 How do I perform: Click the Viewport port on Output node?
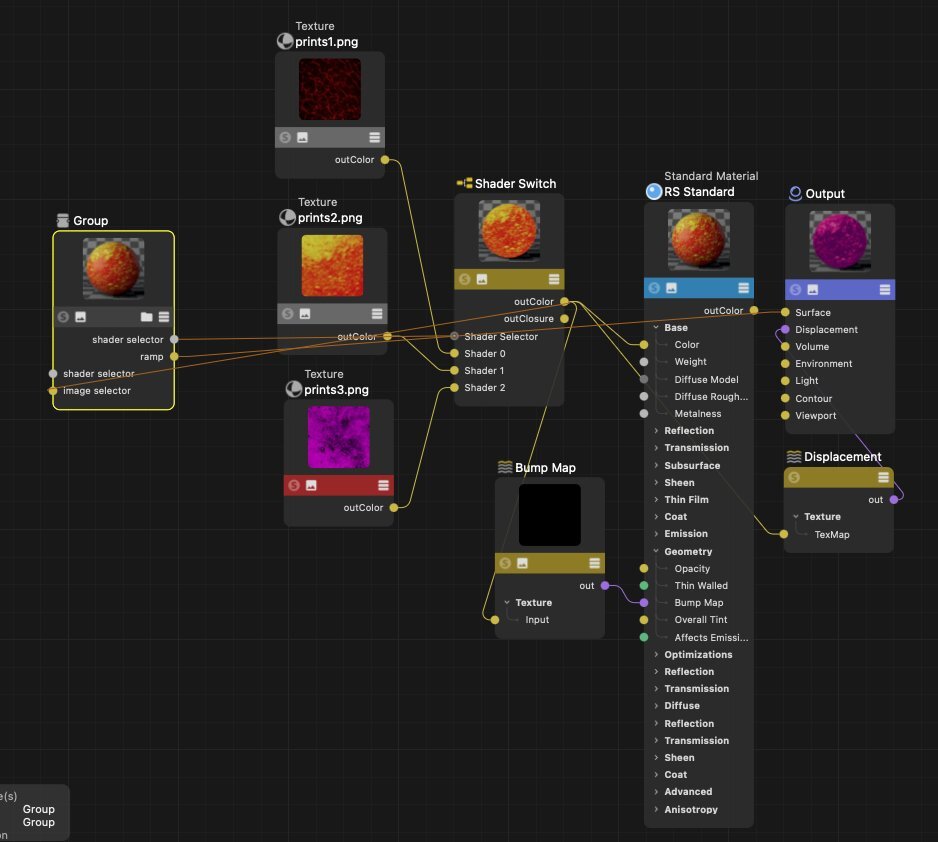coord(785,415)
